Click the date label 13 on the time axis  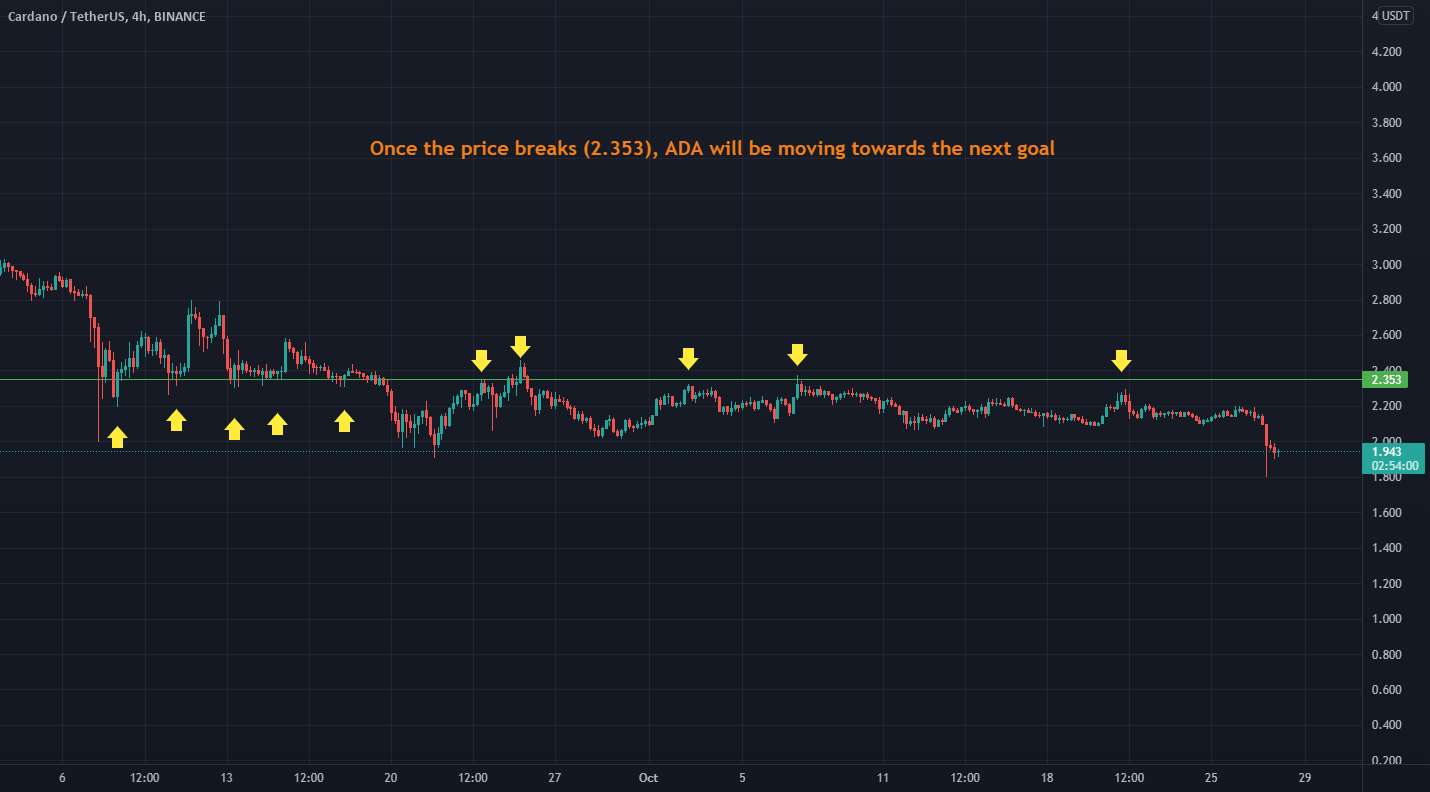pos(227,778)
